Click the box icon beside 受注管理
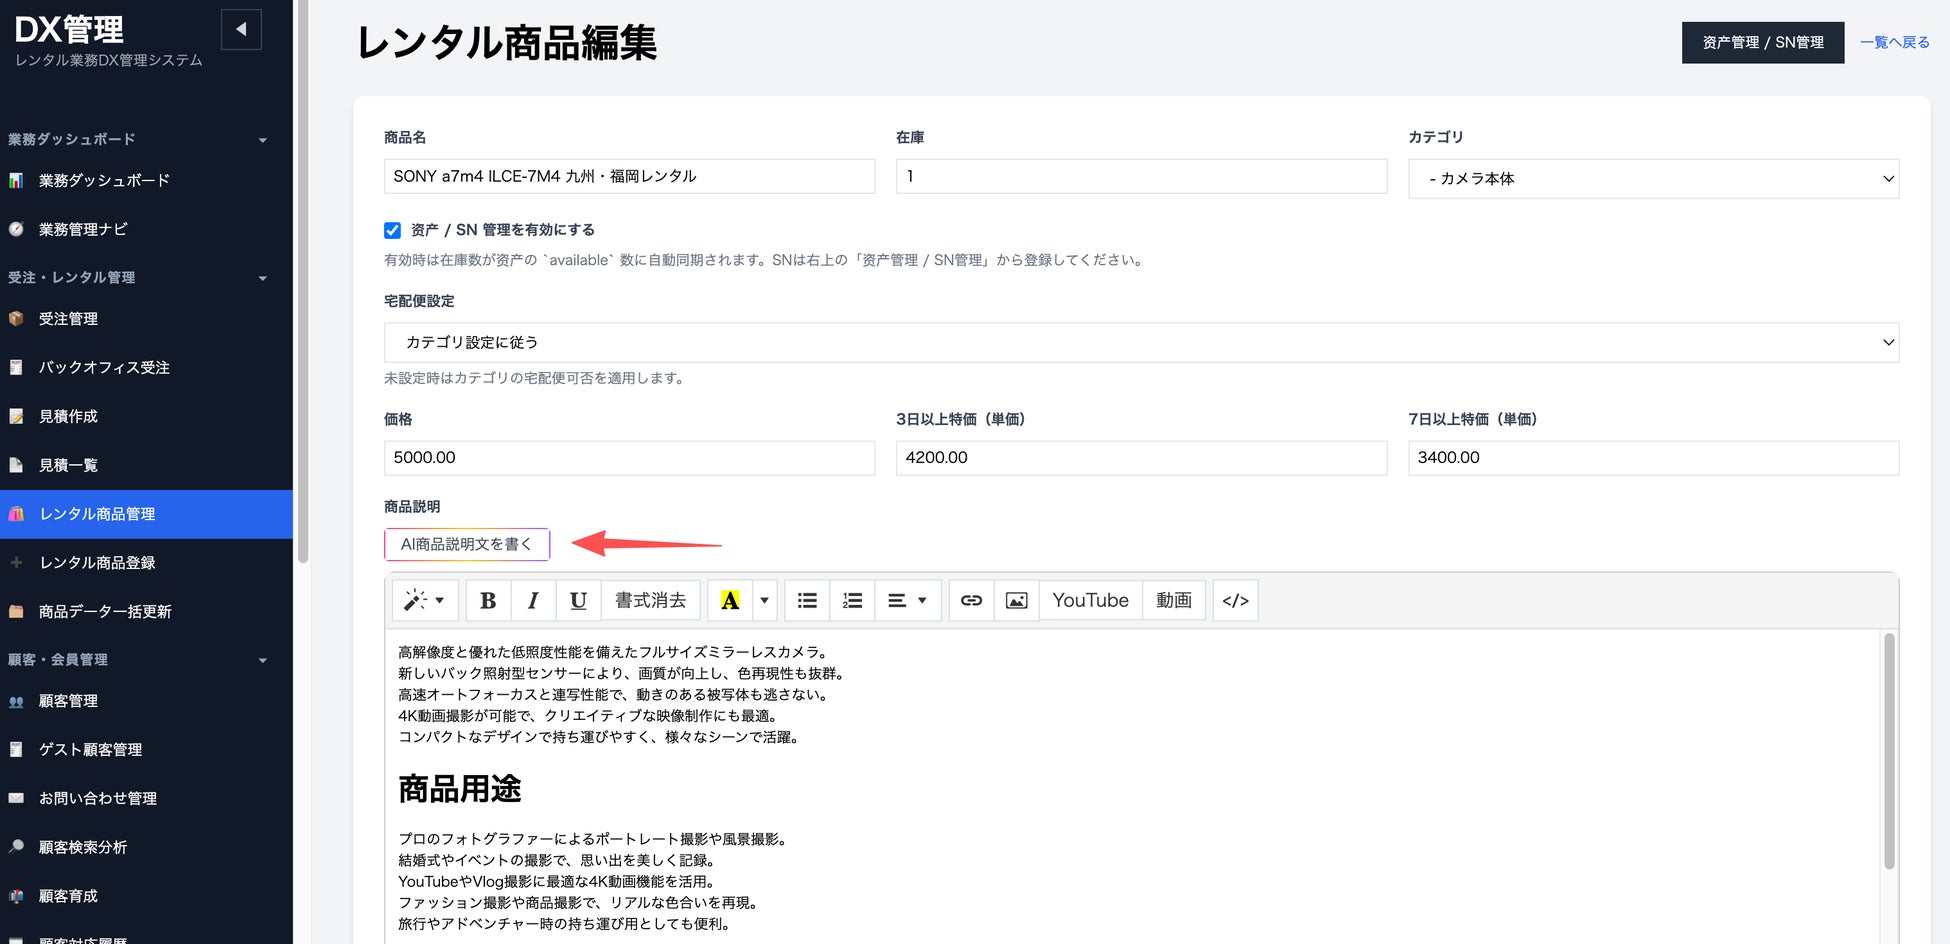Image resolution: width=1950 pixels, height=944 pixels. (x=16, y=318)
